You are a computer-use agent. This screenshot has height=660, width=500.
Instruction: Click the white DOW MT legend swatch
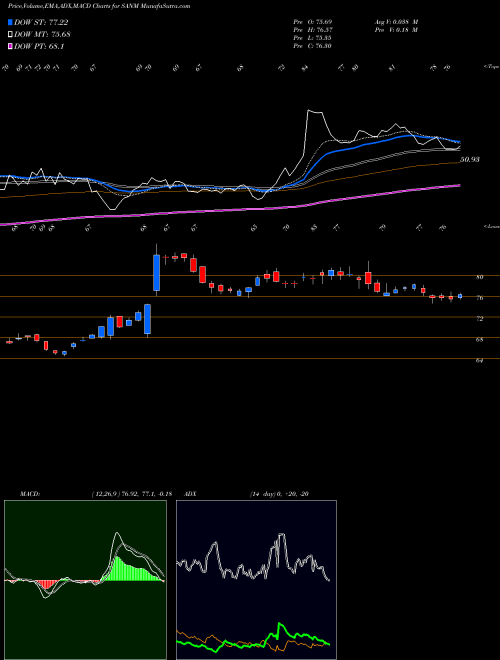tap(11, 35)
